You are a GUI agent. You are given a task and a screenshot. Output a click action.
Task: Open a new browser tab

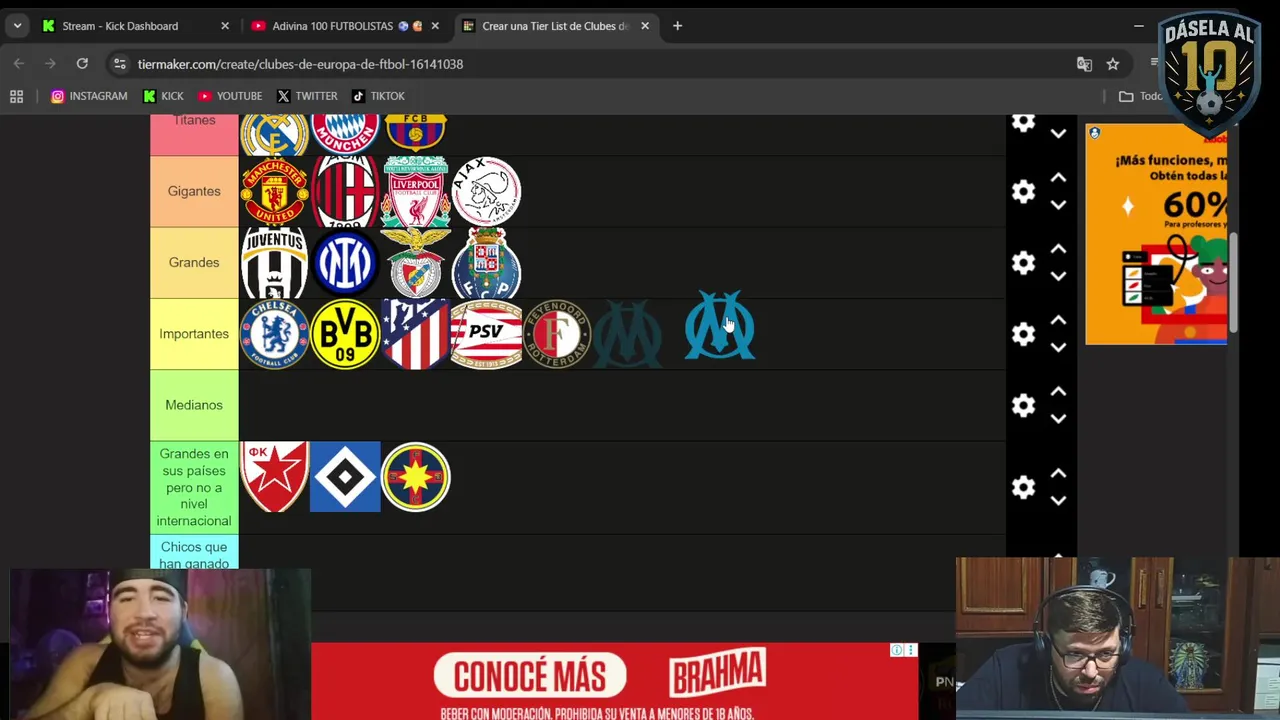[x=677, y=26]
